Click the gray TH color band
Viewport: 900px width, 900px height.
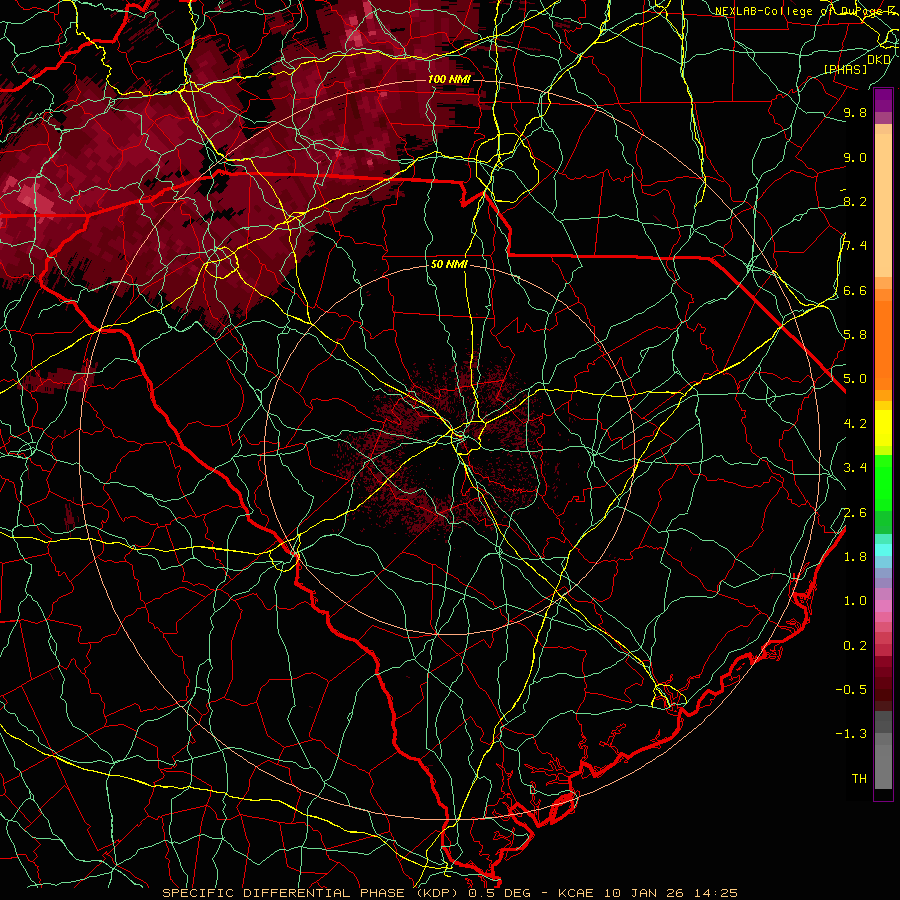click(x=883, y=766)
